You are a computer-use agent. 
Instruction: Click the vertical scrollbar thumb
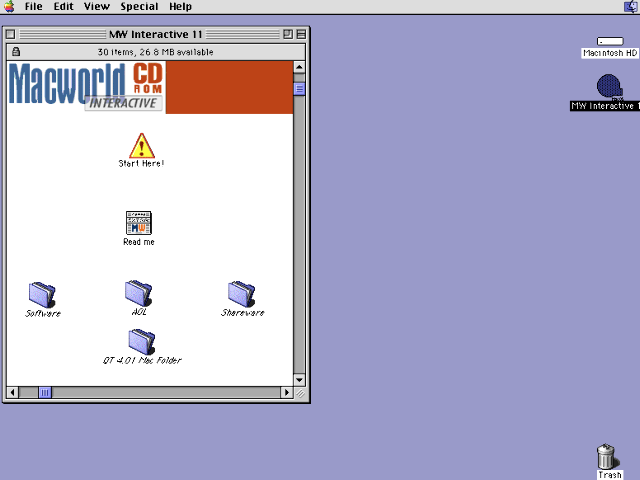click(299, 89)
